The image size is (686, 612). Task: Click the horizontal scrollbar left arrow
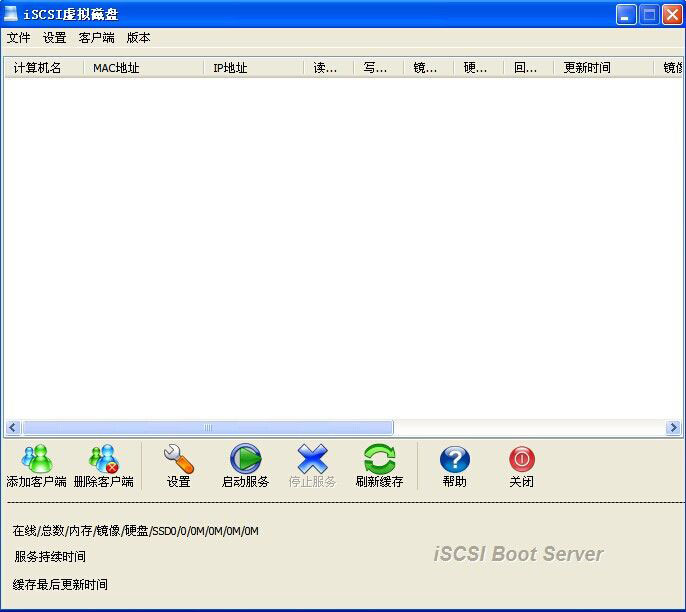[13, 427]
